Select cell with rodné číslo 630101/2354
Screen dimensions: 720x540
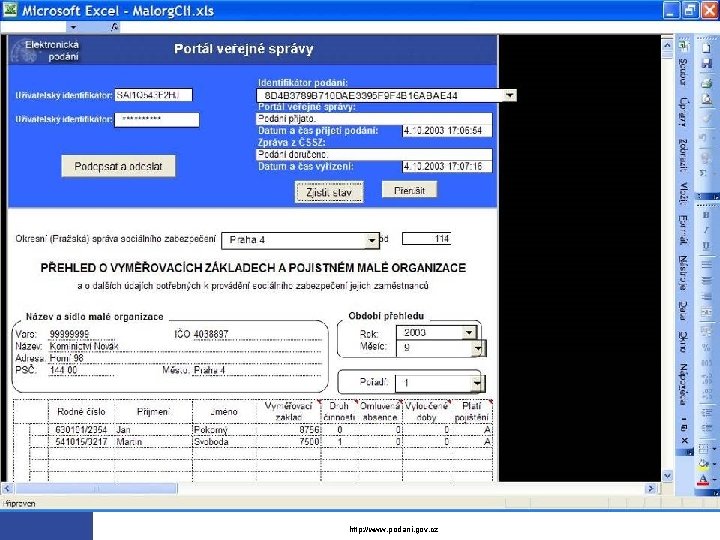[x=81, y=430]
